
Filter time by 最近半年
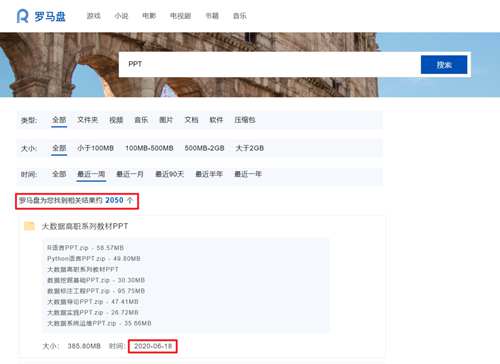click(x=209, y=174)
